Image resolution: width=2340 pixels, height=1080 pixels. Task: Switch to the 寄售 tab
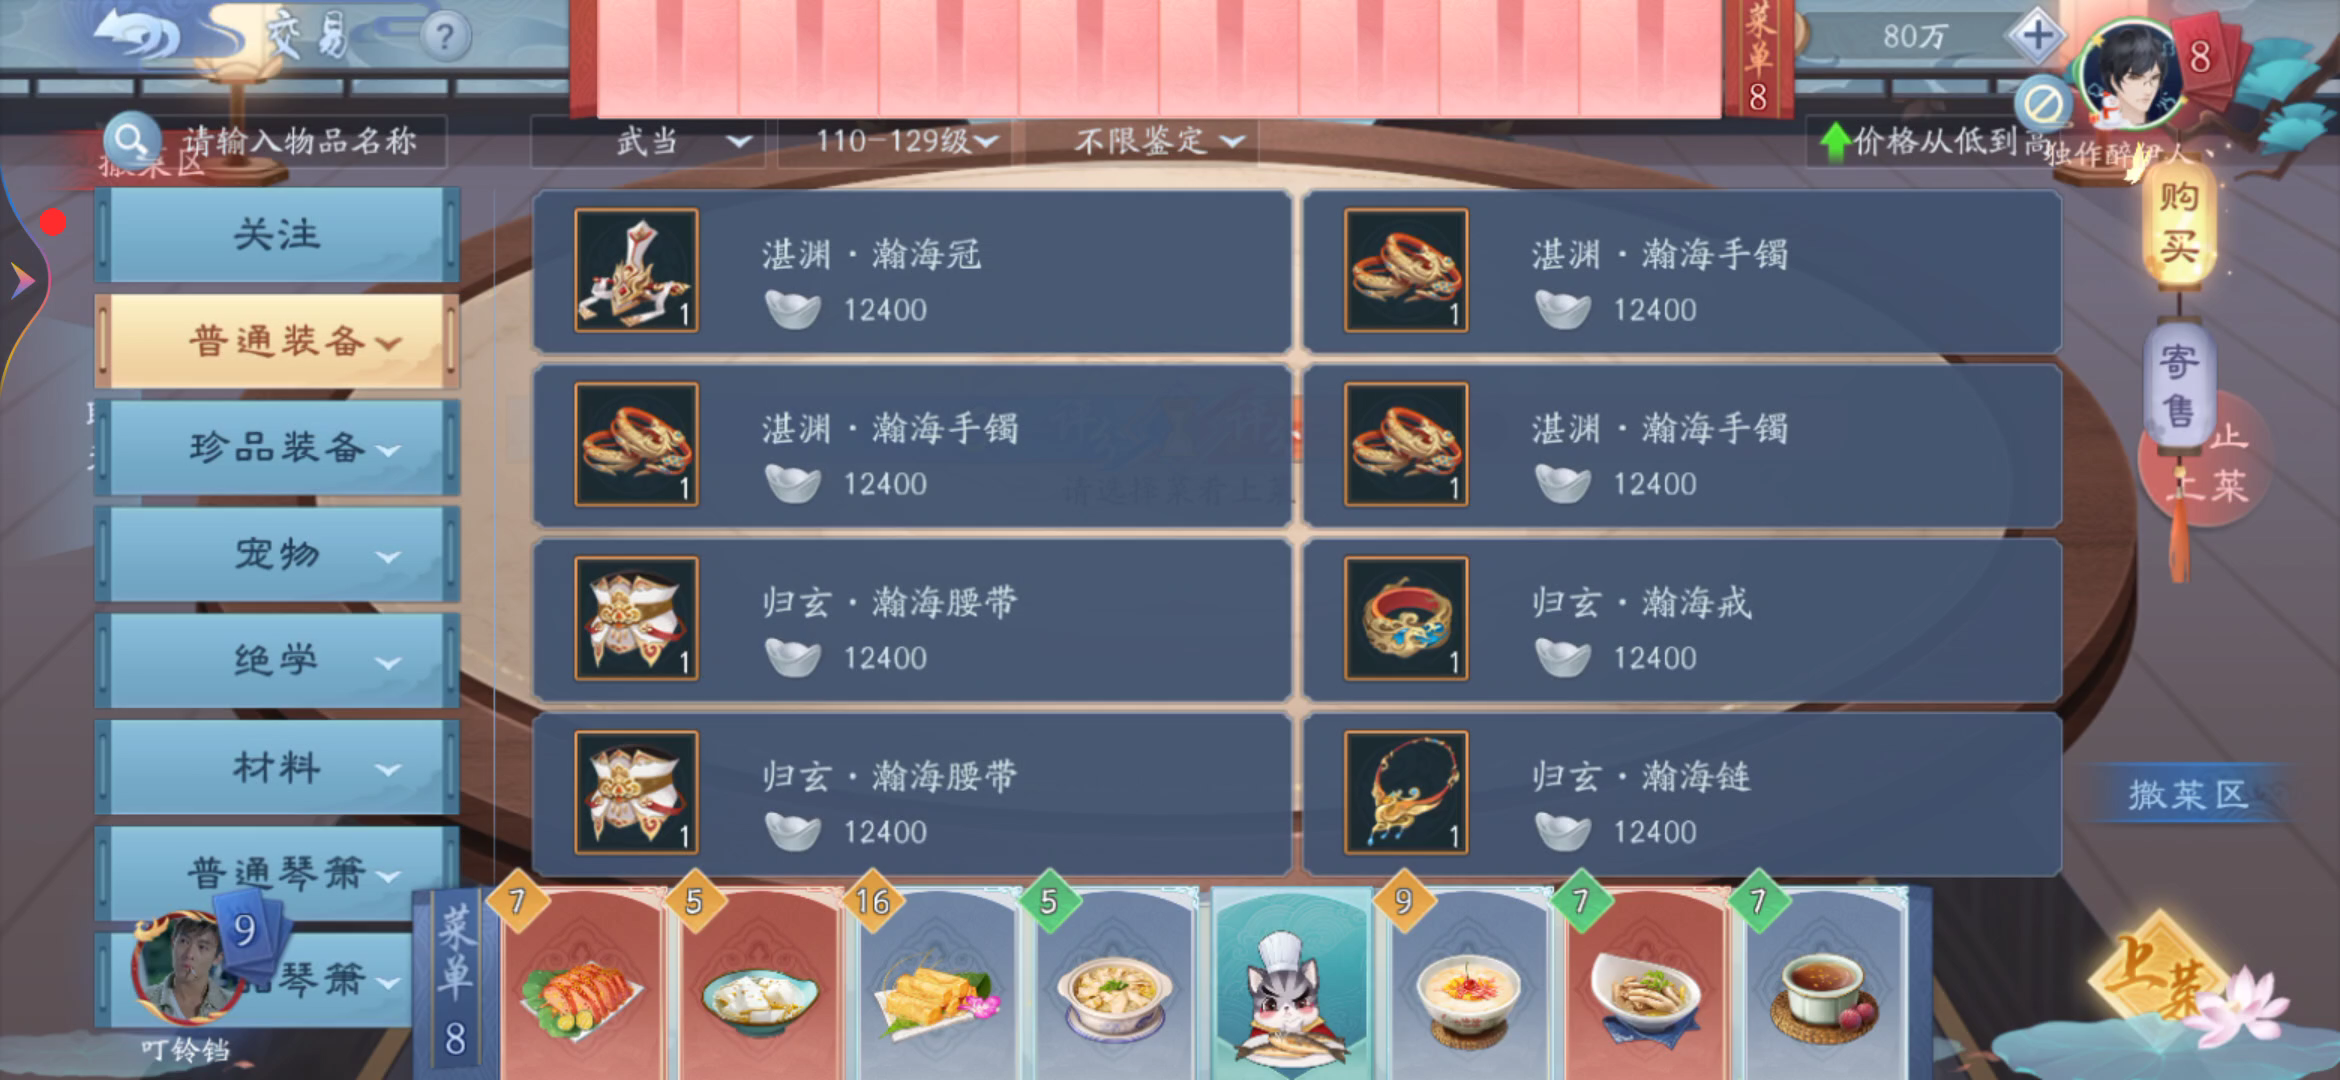(x=2178, y=386)
